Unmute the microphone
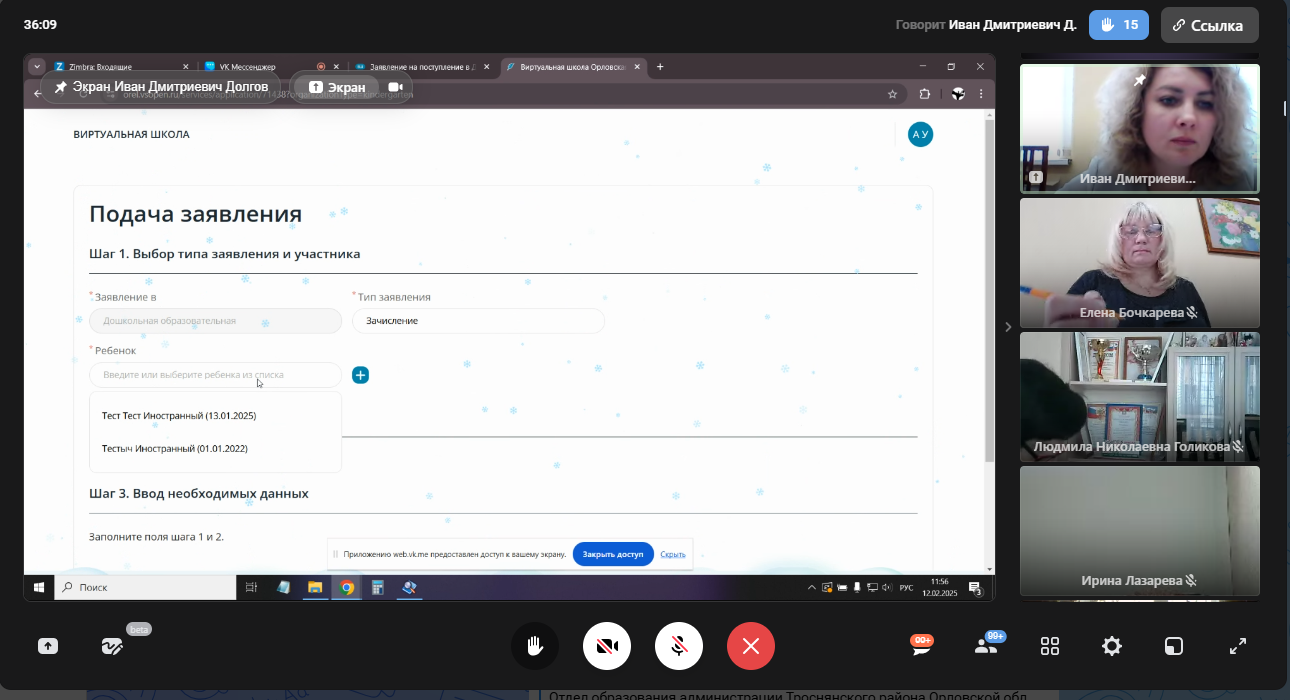The width and height of the screenshot is (1290, 700). pyautogui.click(x=679, y=646)
